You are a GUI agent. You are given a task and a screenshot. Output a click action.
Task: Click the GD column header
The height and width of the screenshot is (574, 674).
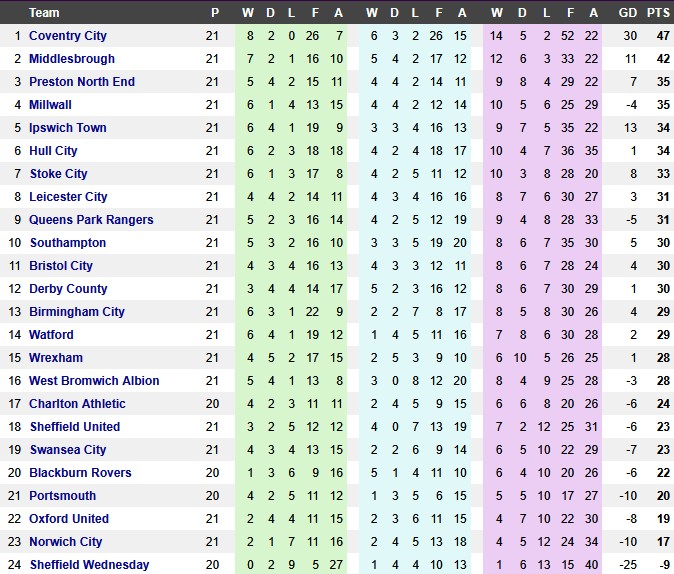coord(628,13)
